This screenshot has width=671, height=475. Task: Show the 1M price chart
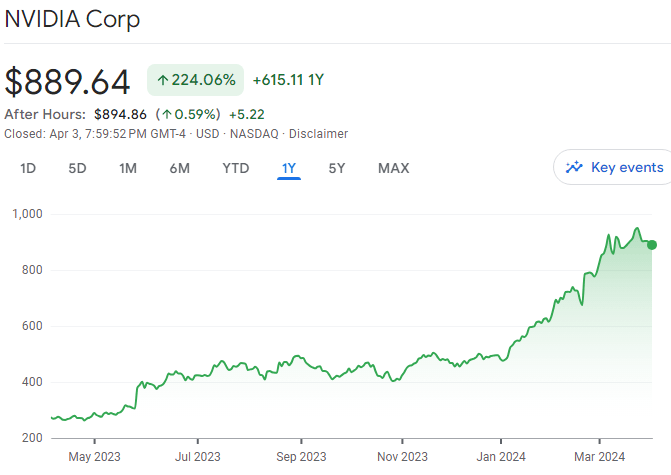point(128,168)
